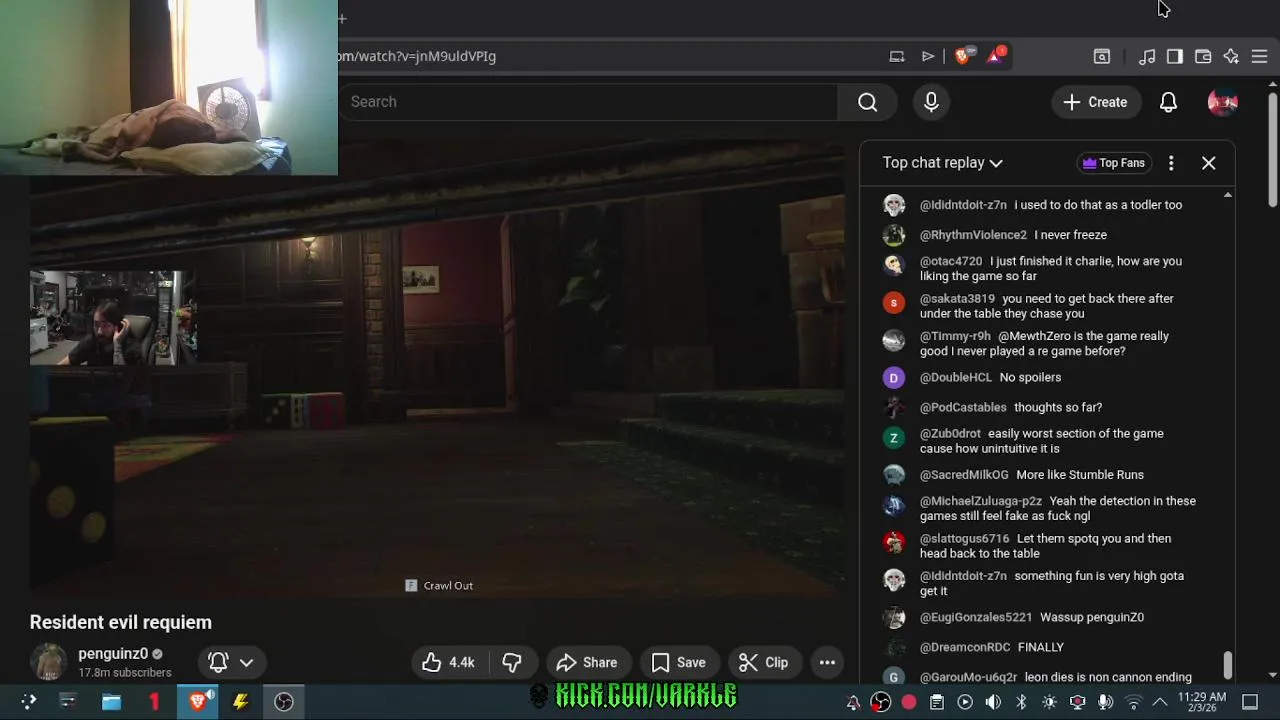This screenshot has width=1280, height=720.
Task: Switch to Brave browser in taskbar
Action: (197, 702)
